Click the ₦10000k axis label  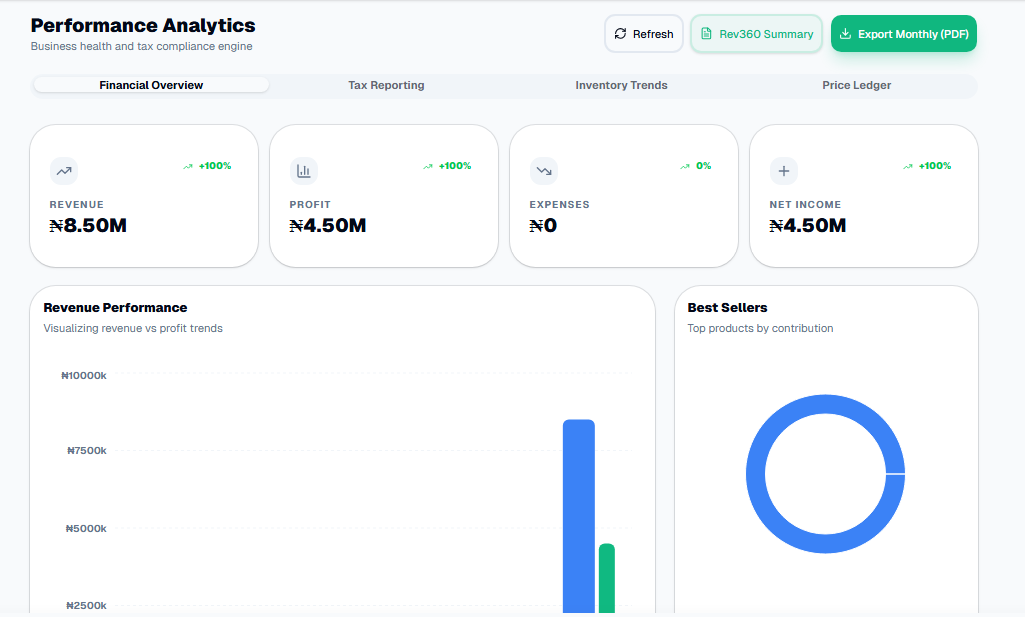pos(84,376)
